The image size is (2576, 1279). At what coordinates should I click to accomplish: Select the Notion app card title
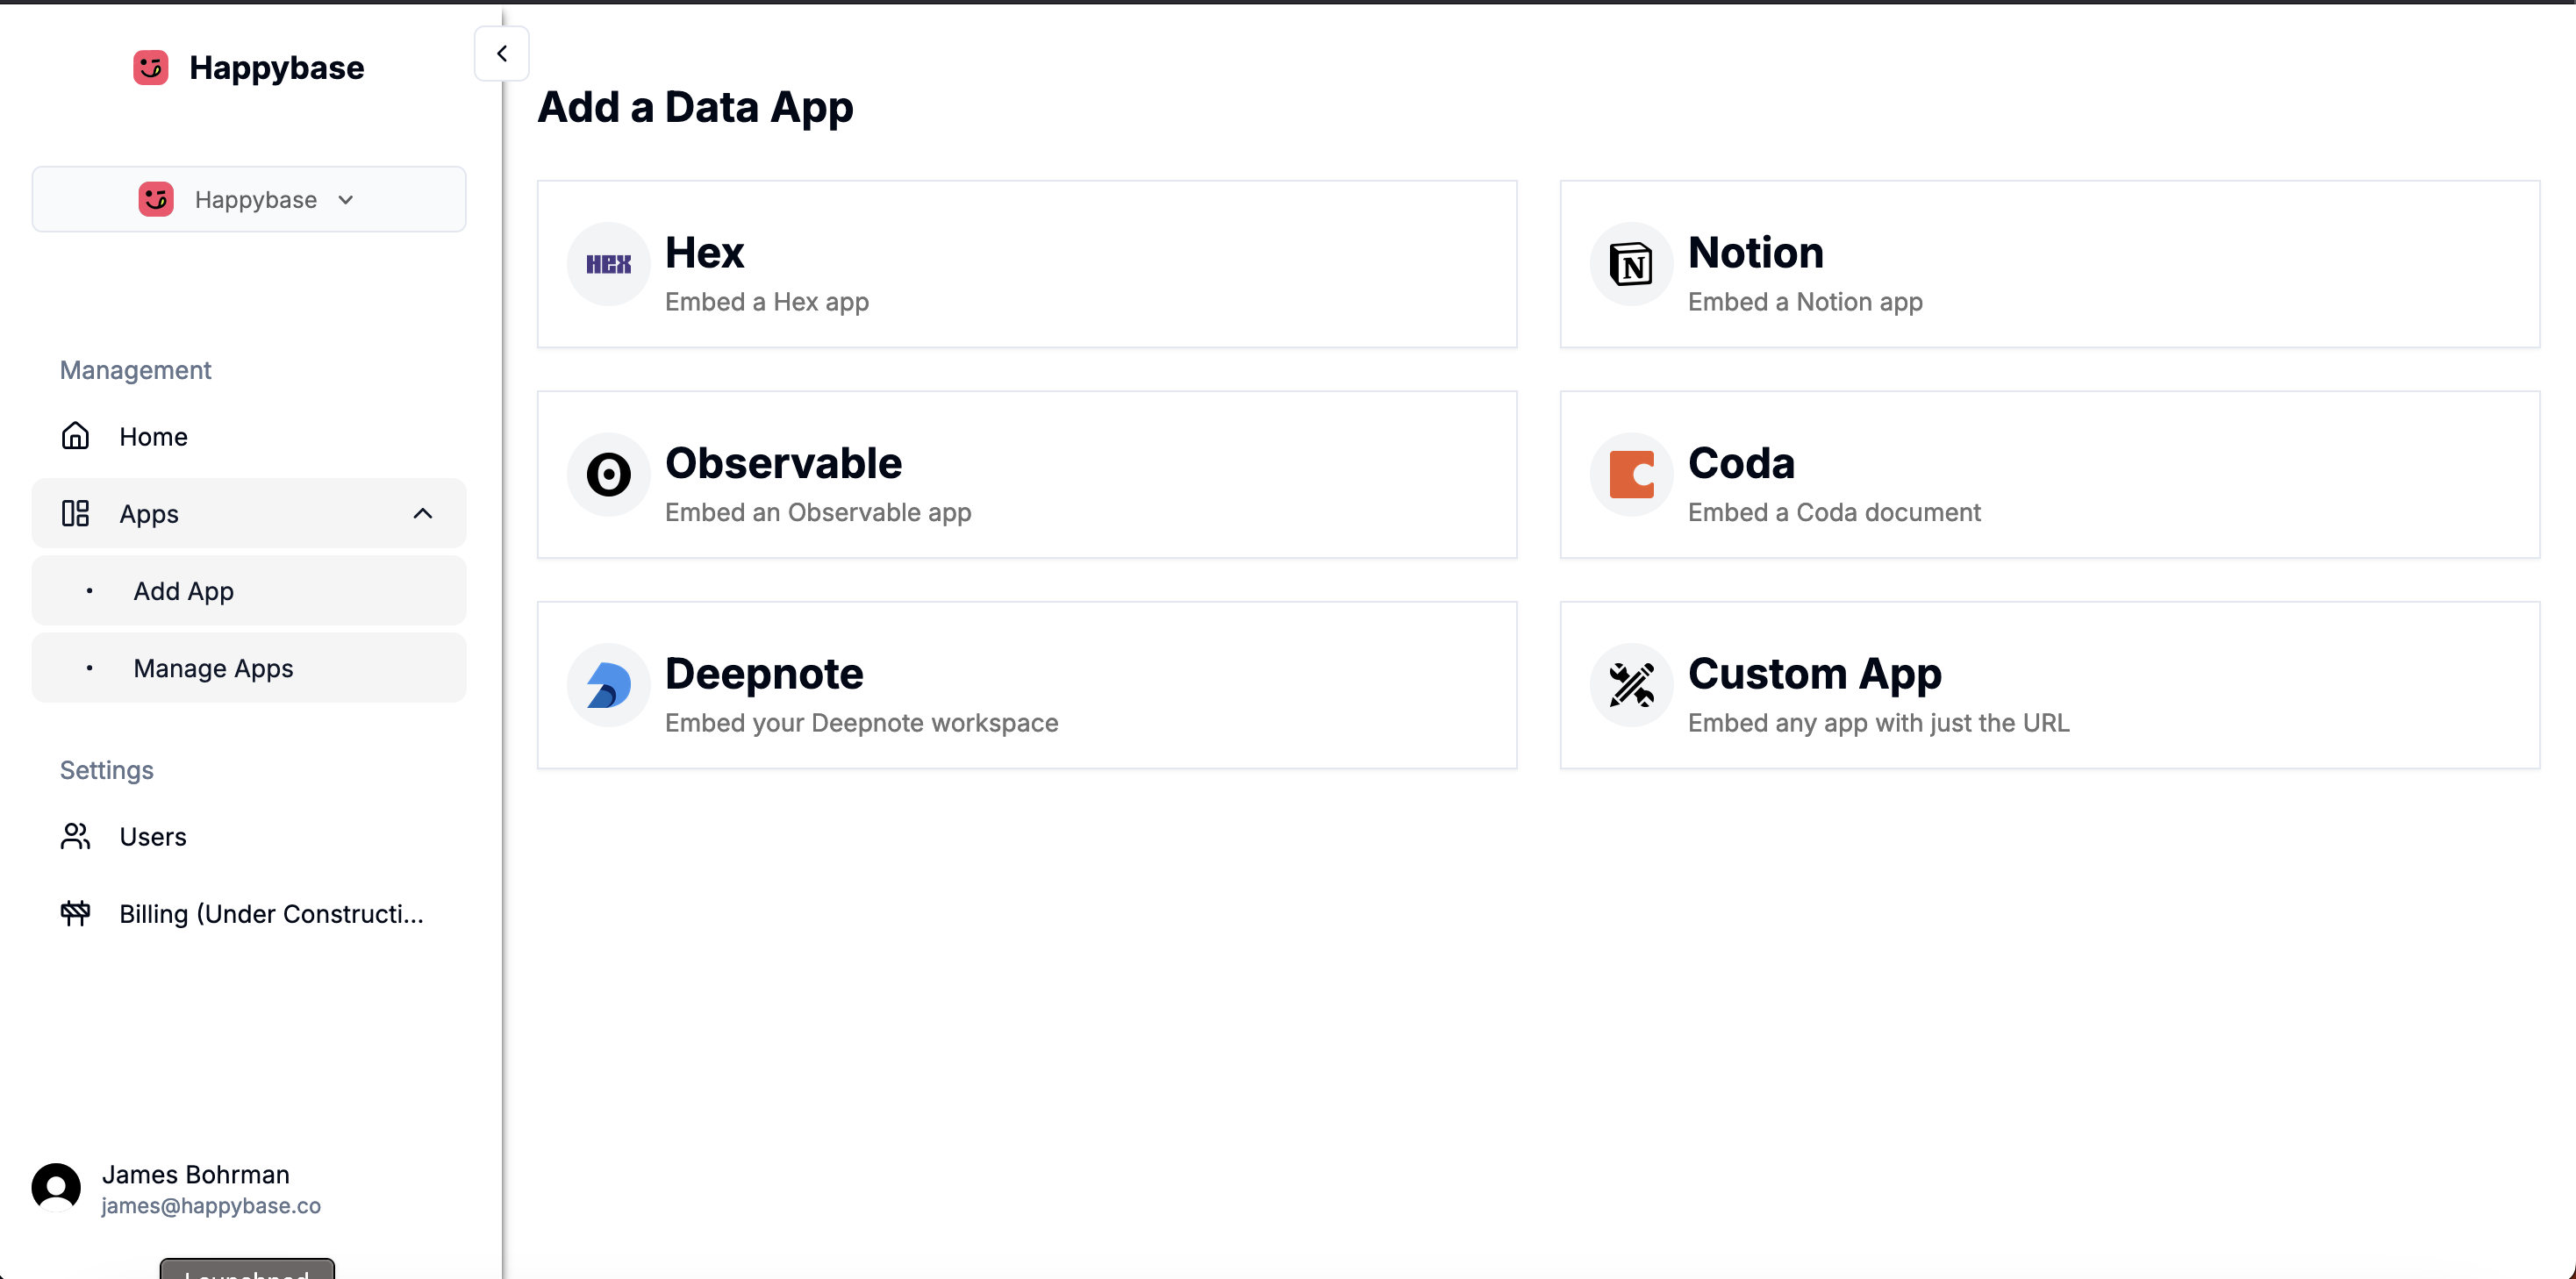click(x=1755, y=252)
